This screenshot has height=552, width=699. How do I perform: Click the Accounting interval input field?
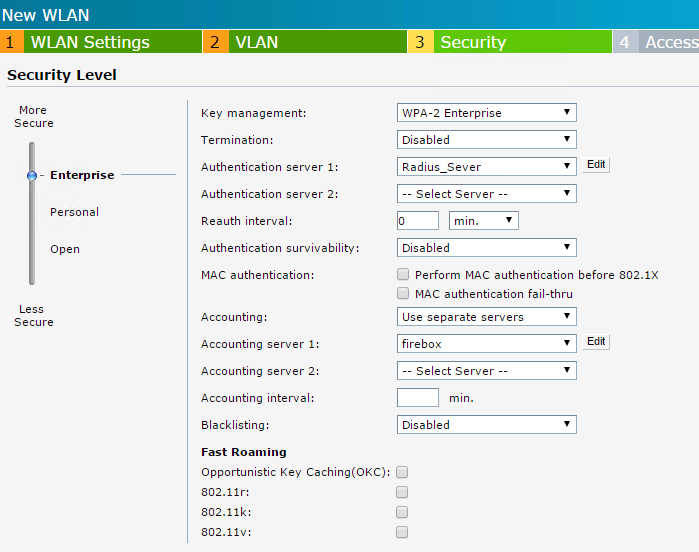click(418, 398)
